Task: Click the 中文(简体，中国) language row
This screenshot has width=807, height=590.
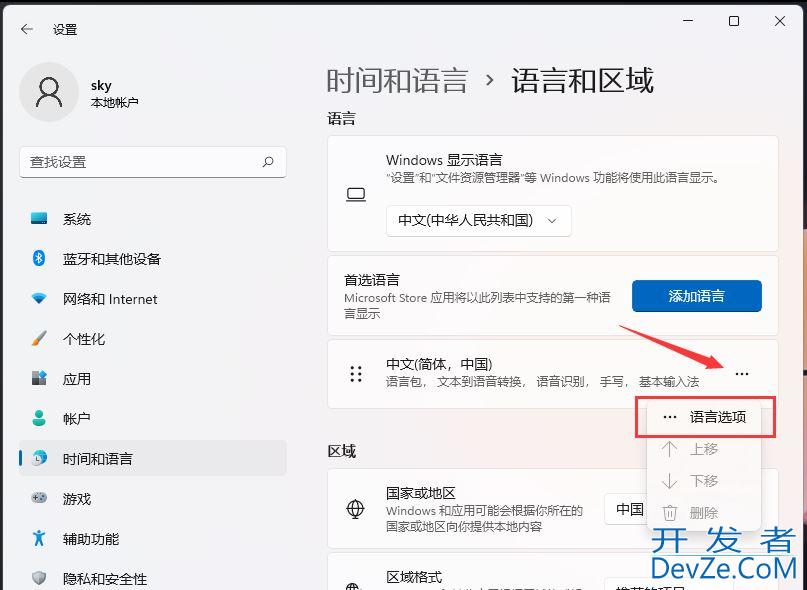Action: (553, 374)
